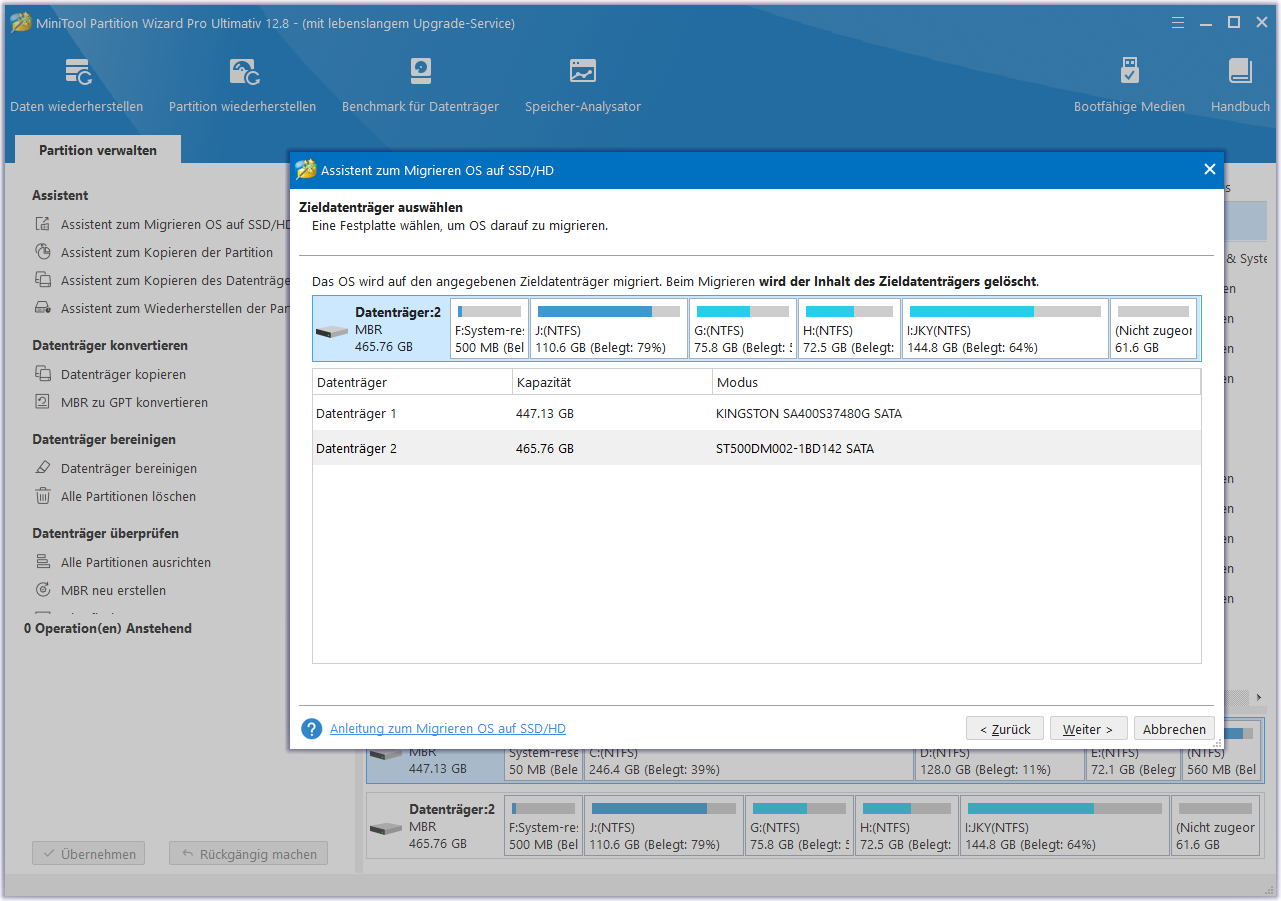Choose MBR zu GPT konvertieren
Viewport: 1281px width, 901px height.
click(x=134, y=403)
